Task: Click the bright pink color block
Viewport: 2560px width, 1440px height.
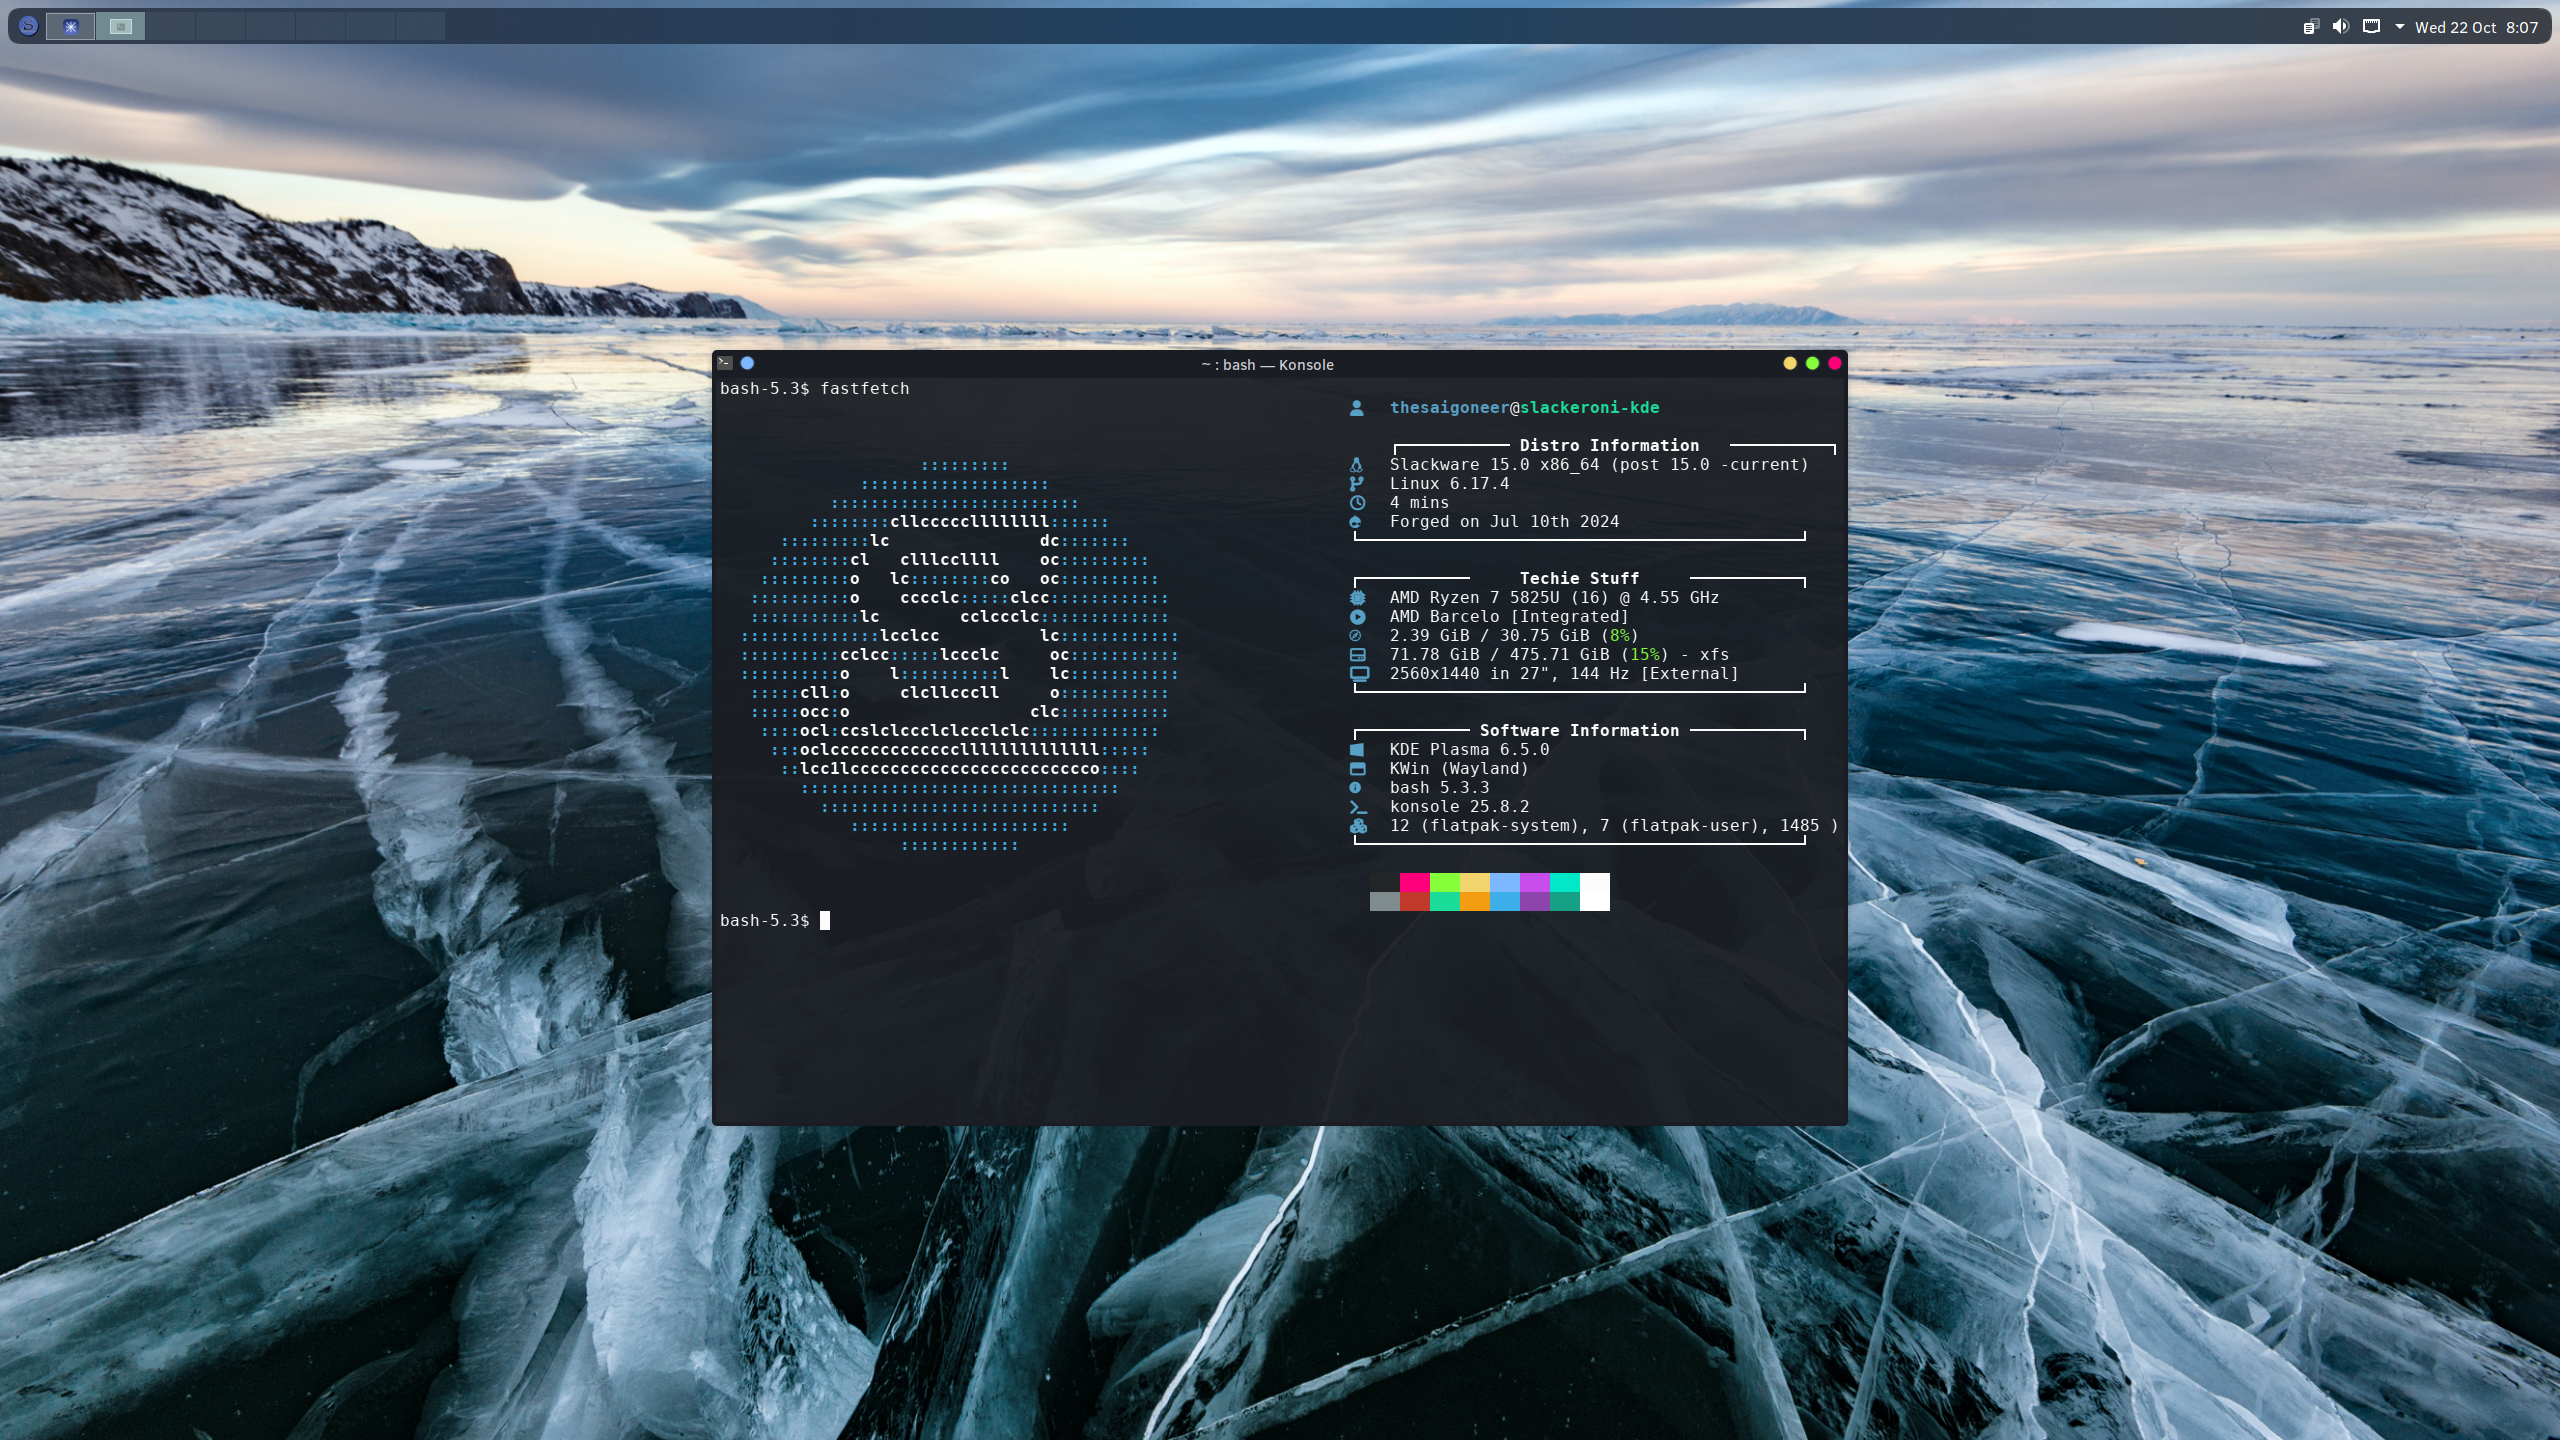Action: [x=1414, y=882]
